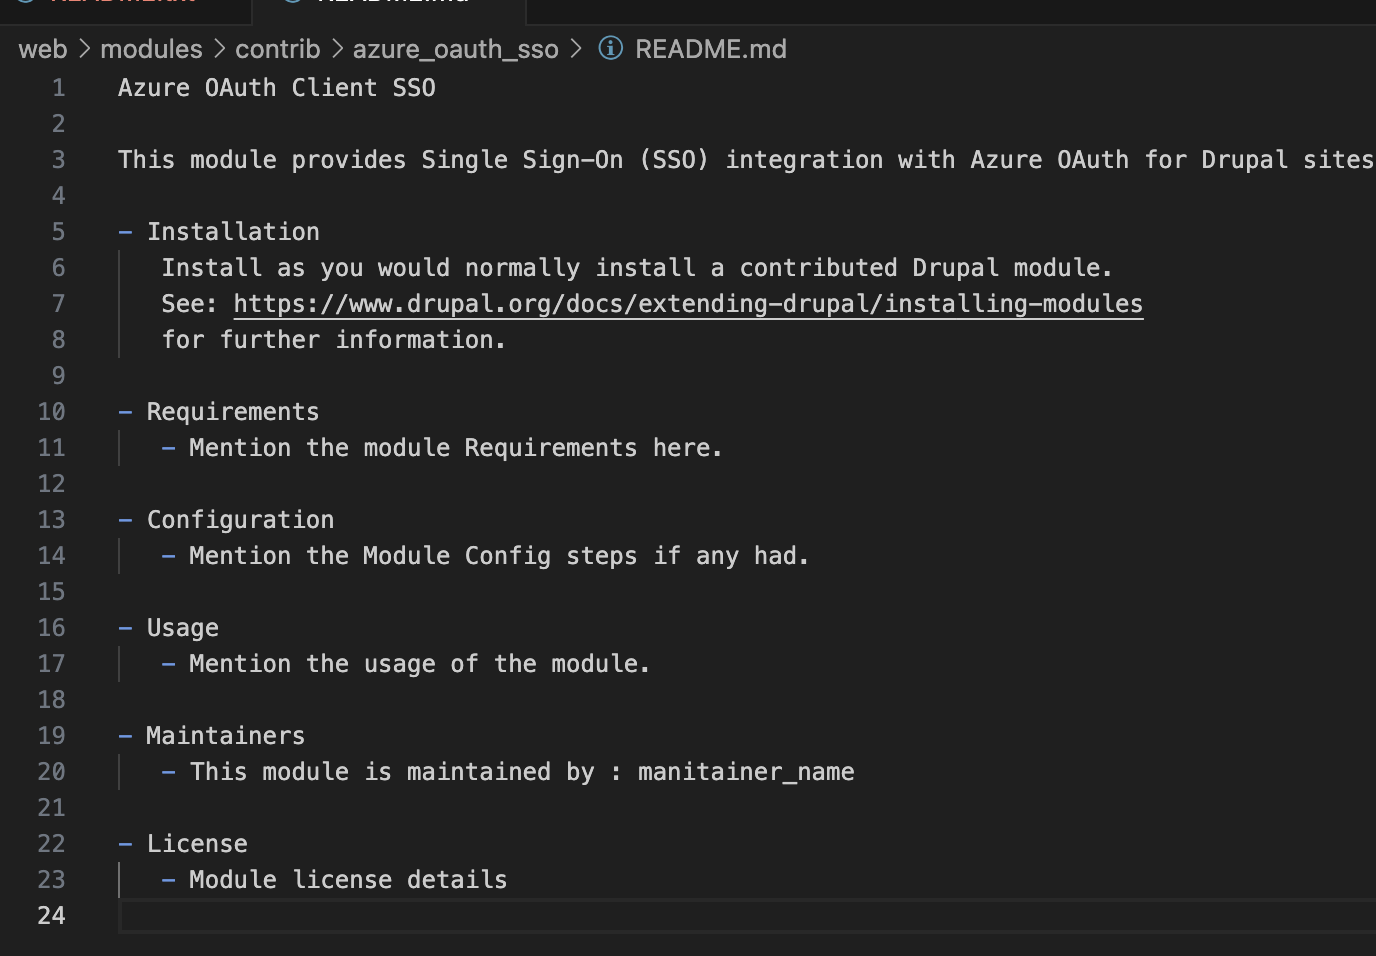The width and height of the screenshot is (1376, 956).
Task: Click the info circle icon on active README.md tab
Action: (x=290, y=5)
